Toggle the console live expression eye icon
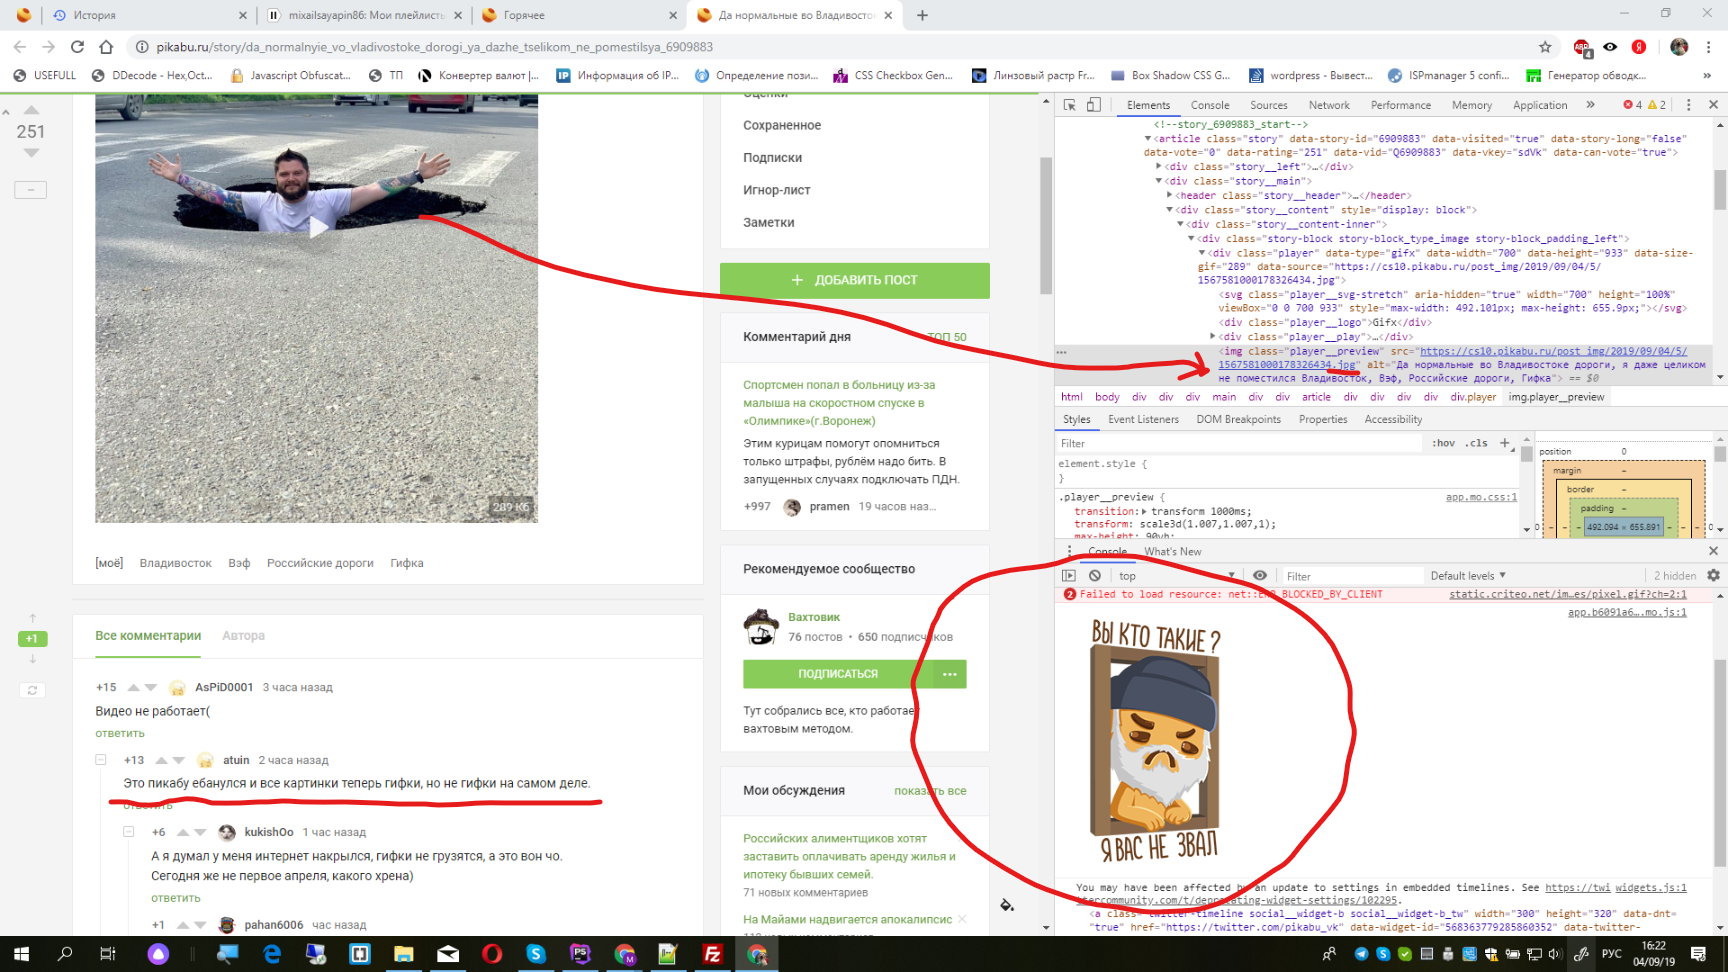 [1260, 576]
